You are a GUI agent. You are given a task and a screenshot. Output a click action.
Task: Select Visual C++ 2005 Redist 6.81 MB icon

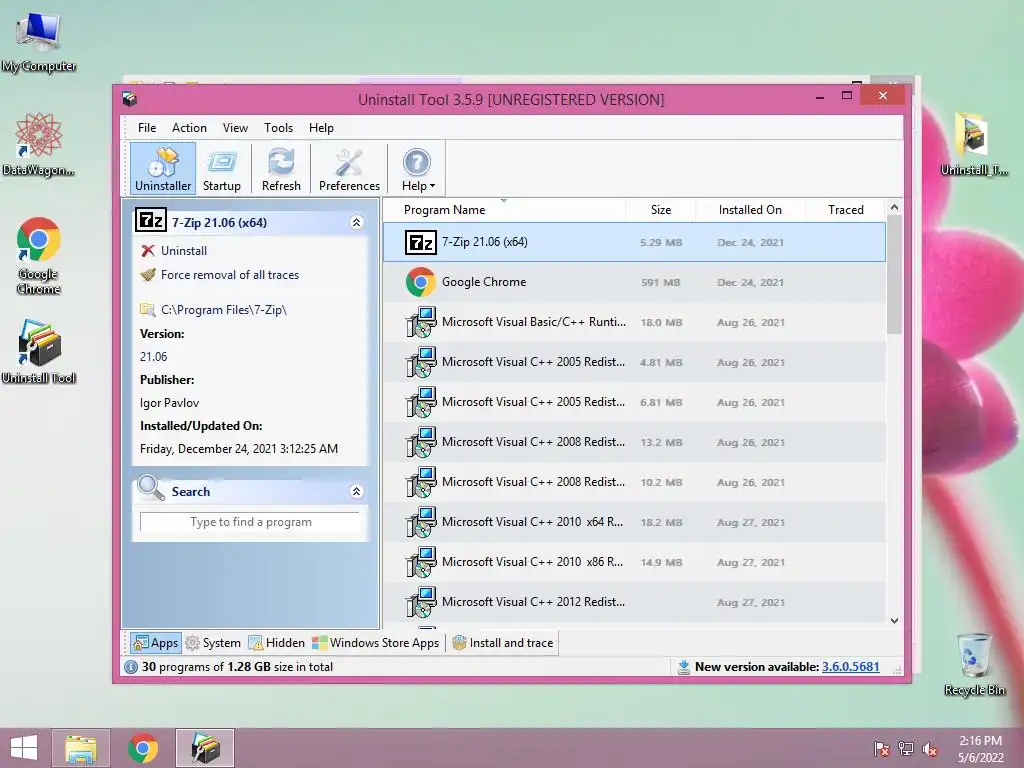click(421, 402)
